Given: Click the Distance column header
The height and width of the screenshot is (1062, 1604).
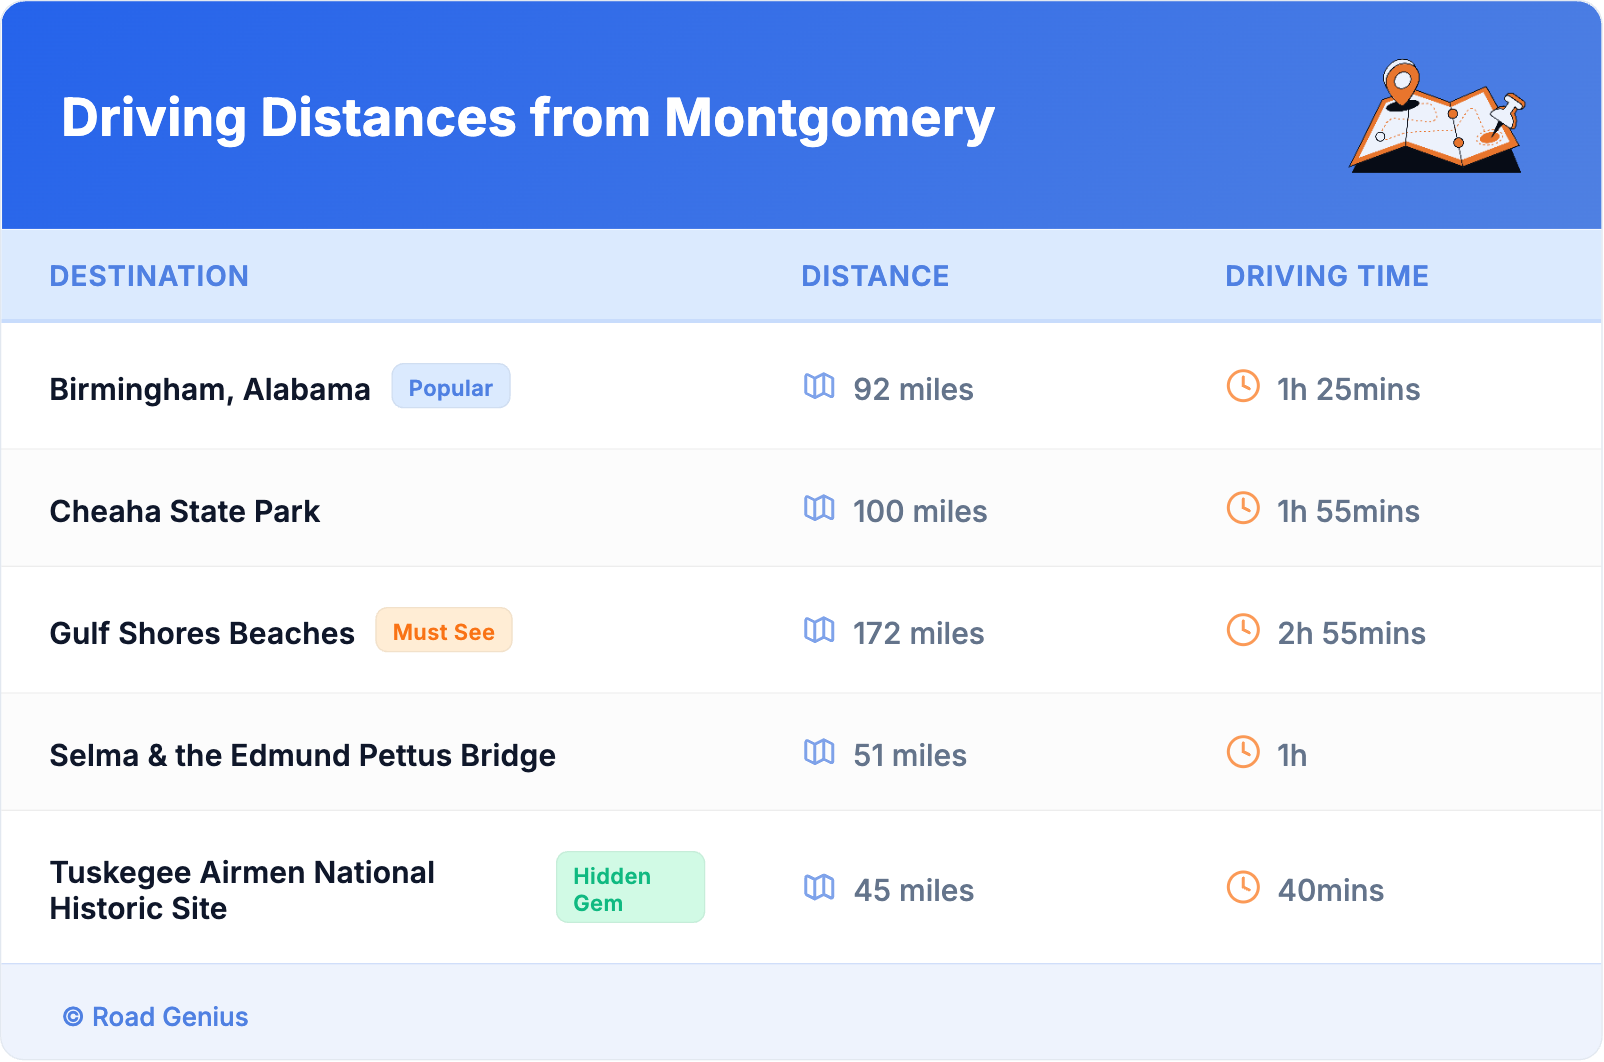Looking at the screenshot, I should coord(875,276).
